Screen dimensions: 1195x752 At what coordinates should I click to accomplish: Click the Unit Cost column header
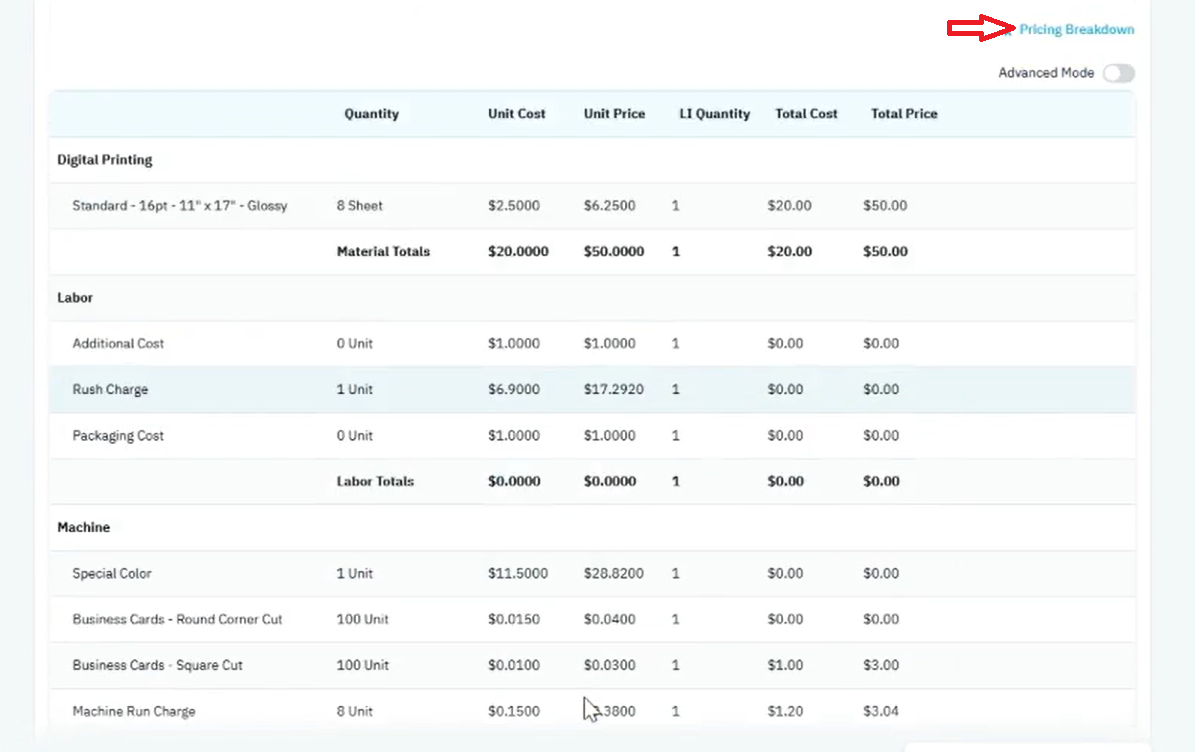pos(517,114)
